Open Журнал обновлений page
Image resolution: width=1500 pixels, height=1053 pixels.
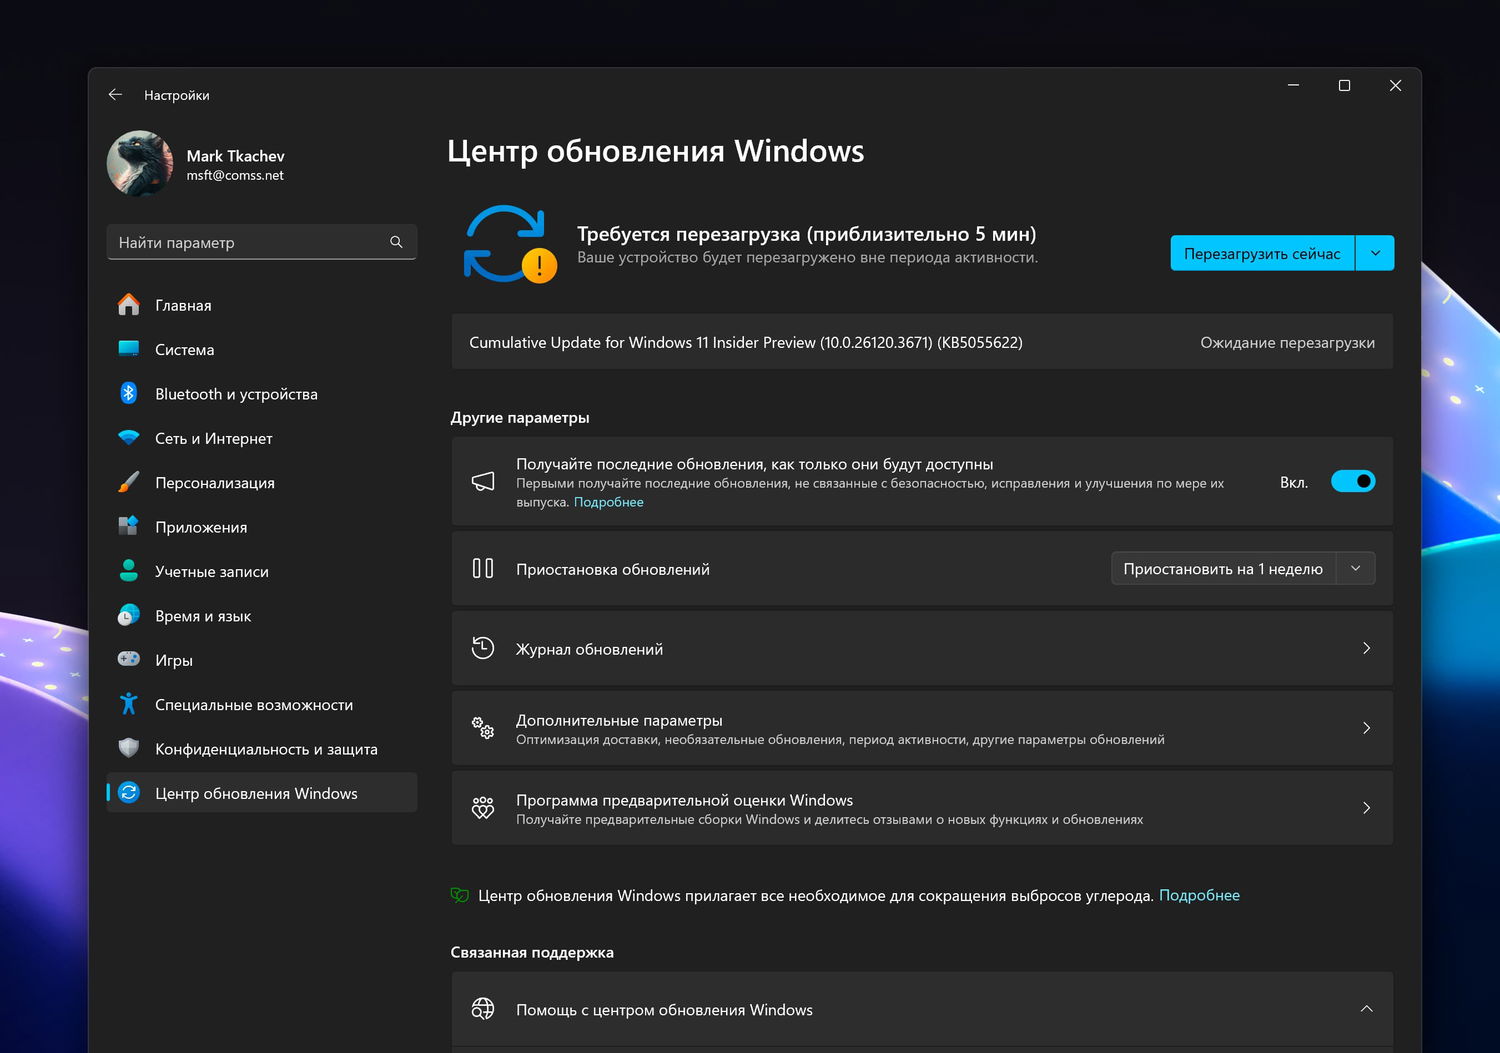coord(921,649)
